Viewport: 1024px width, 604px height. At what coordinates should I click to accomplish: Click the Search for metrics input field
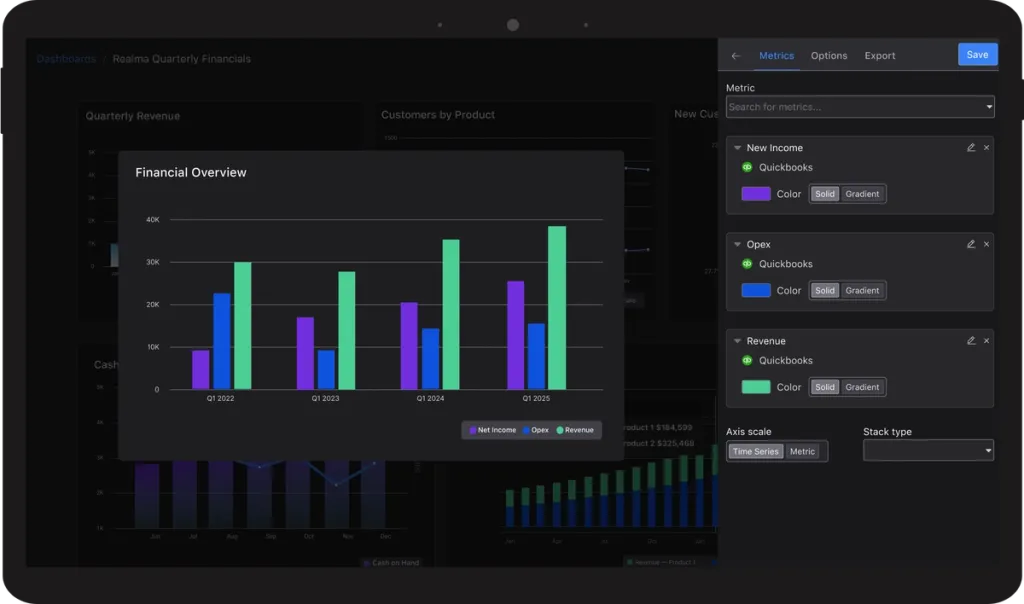click(x=860, y=107)
